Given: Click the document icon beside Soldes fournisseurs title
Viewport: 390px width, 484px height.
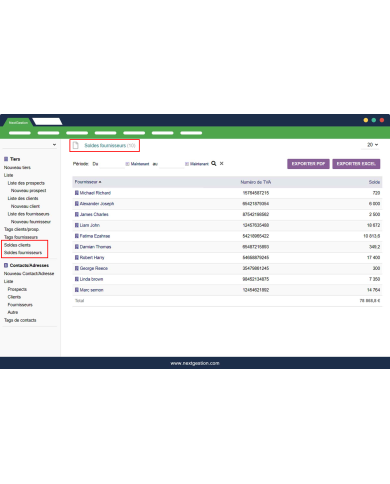Looking at the screenshot, I should tap(76, 145).
